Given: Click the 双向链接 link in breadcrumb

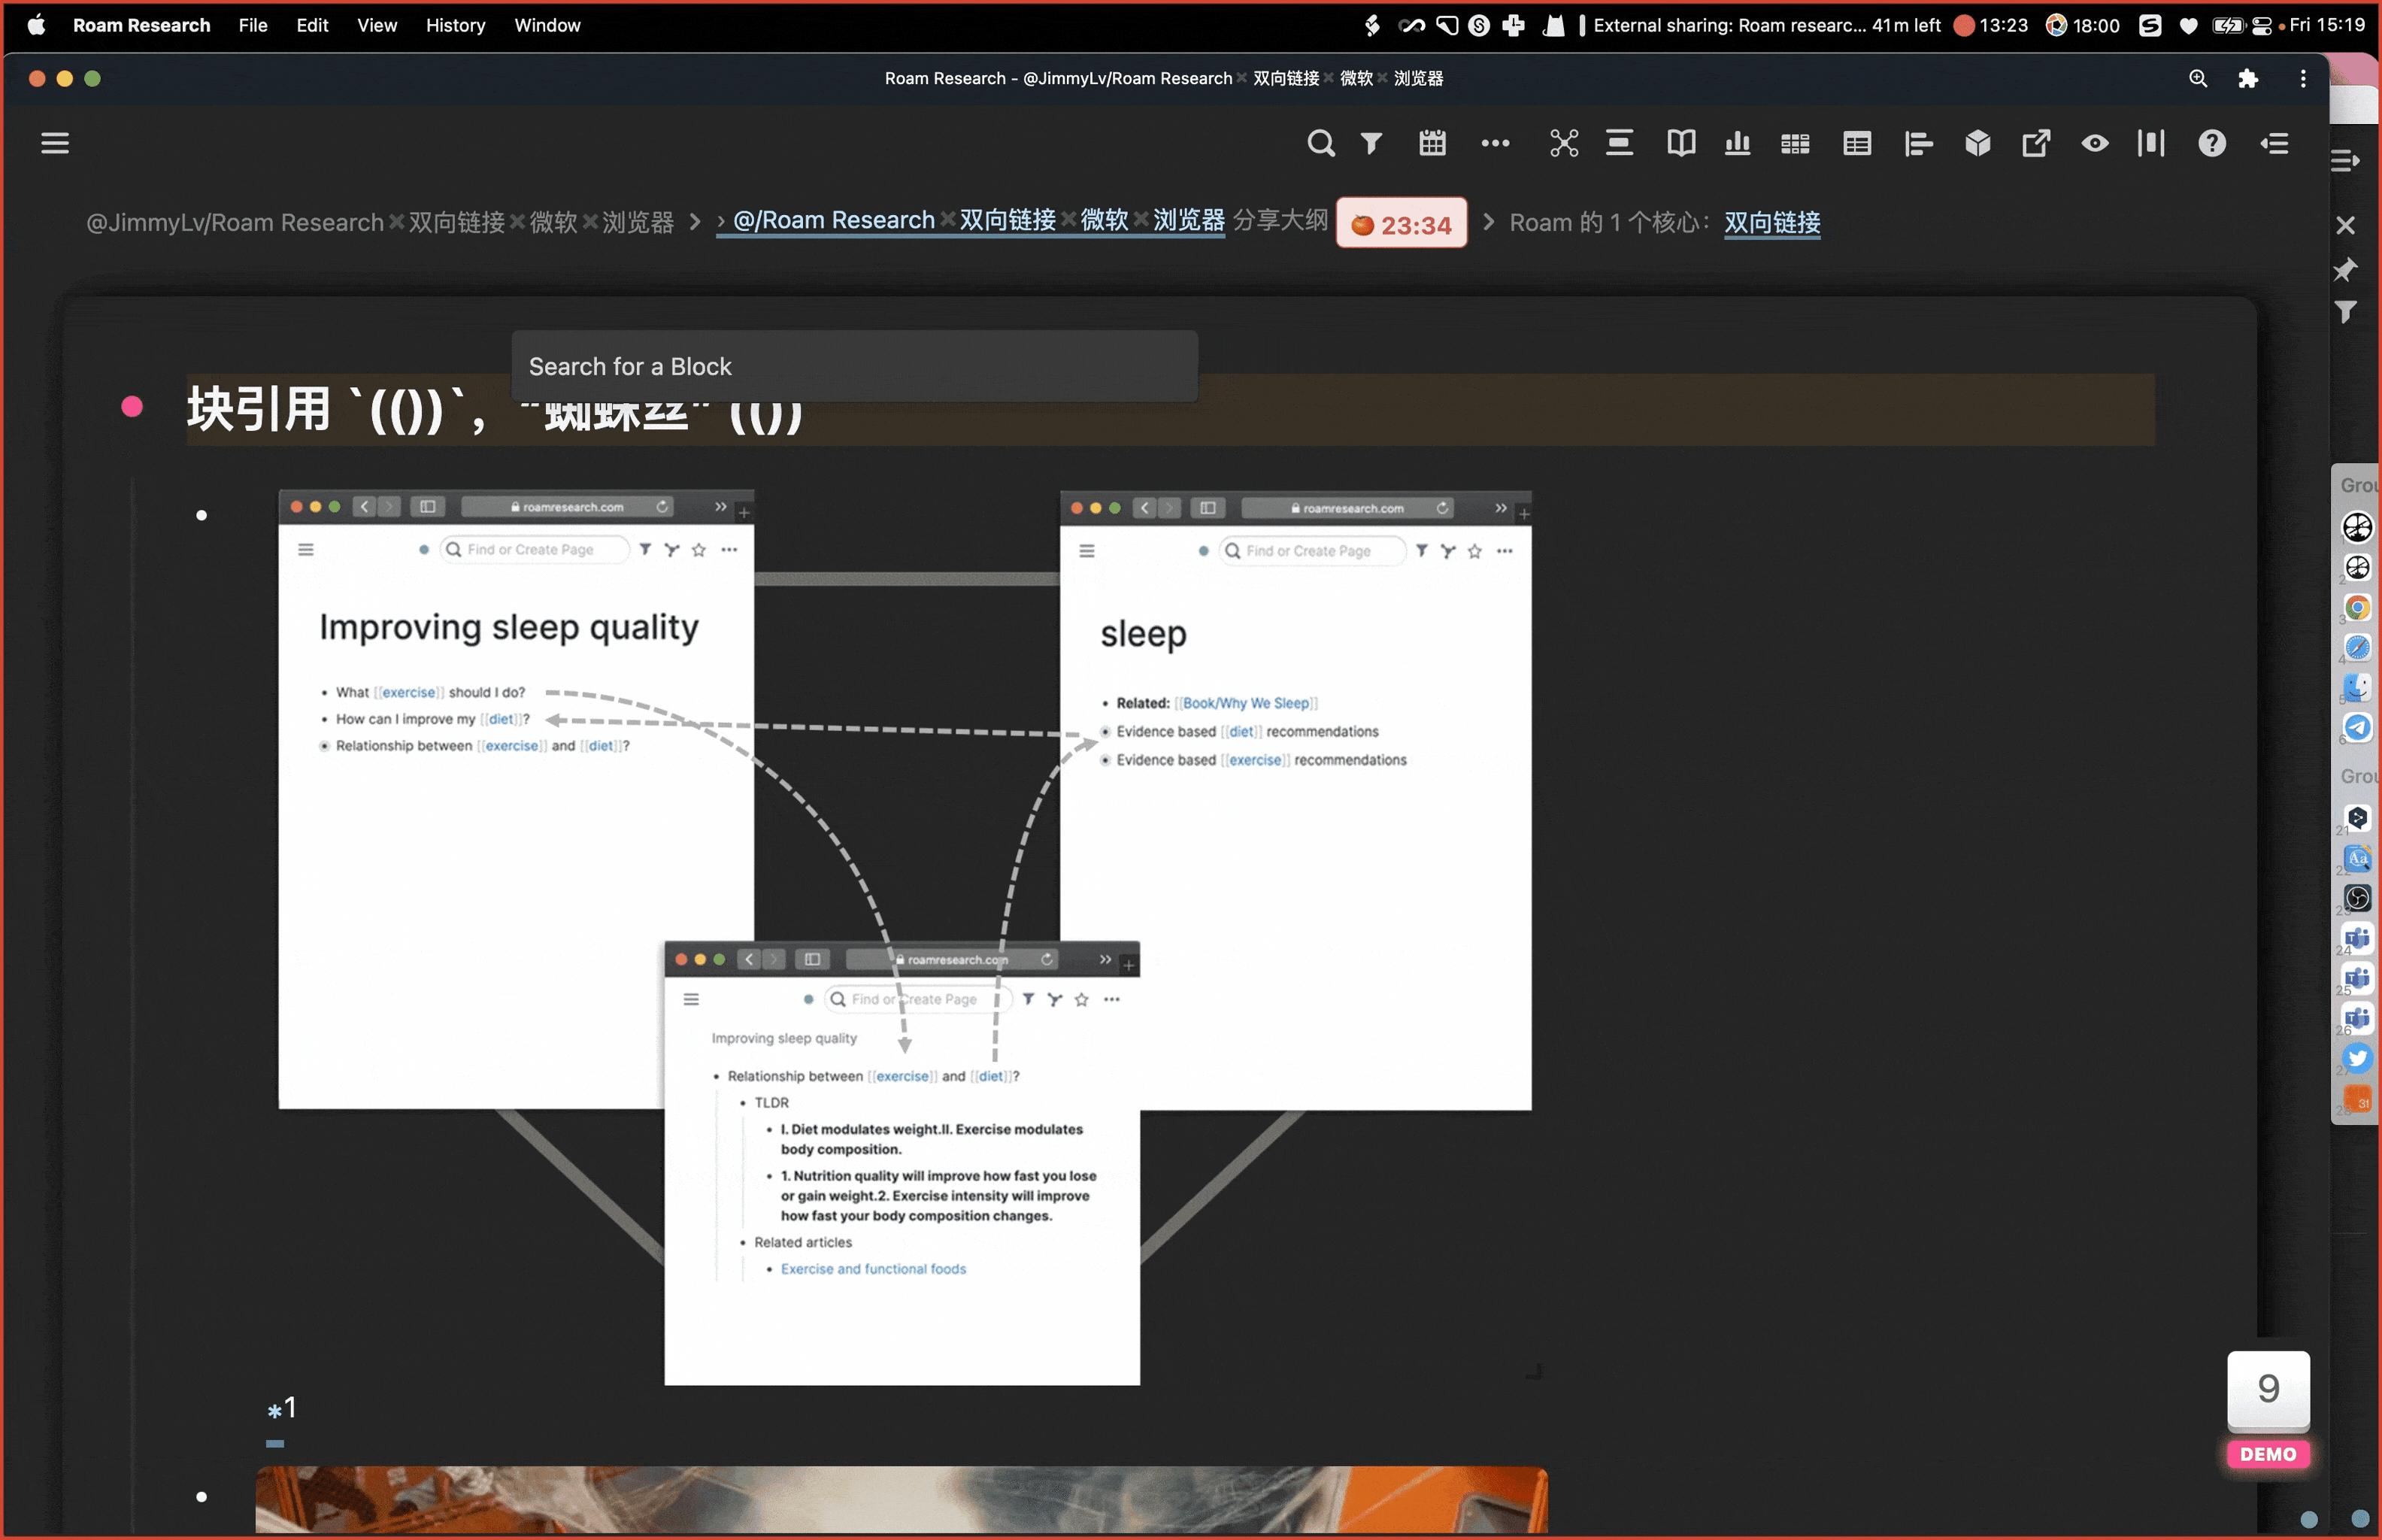Looking at the screenshot, I should point(1772,222).
